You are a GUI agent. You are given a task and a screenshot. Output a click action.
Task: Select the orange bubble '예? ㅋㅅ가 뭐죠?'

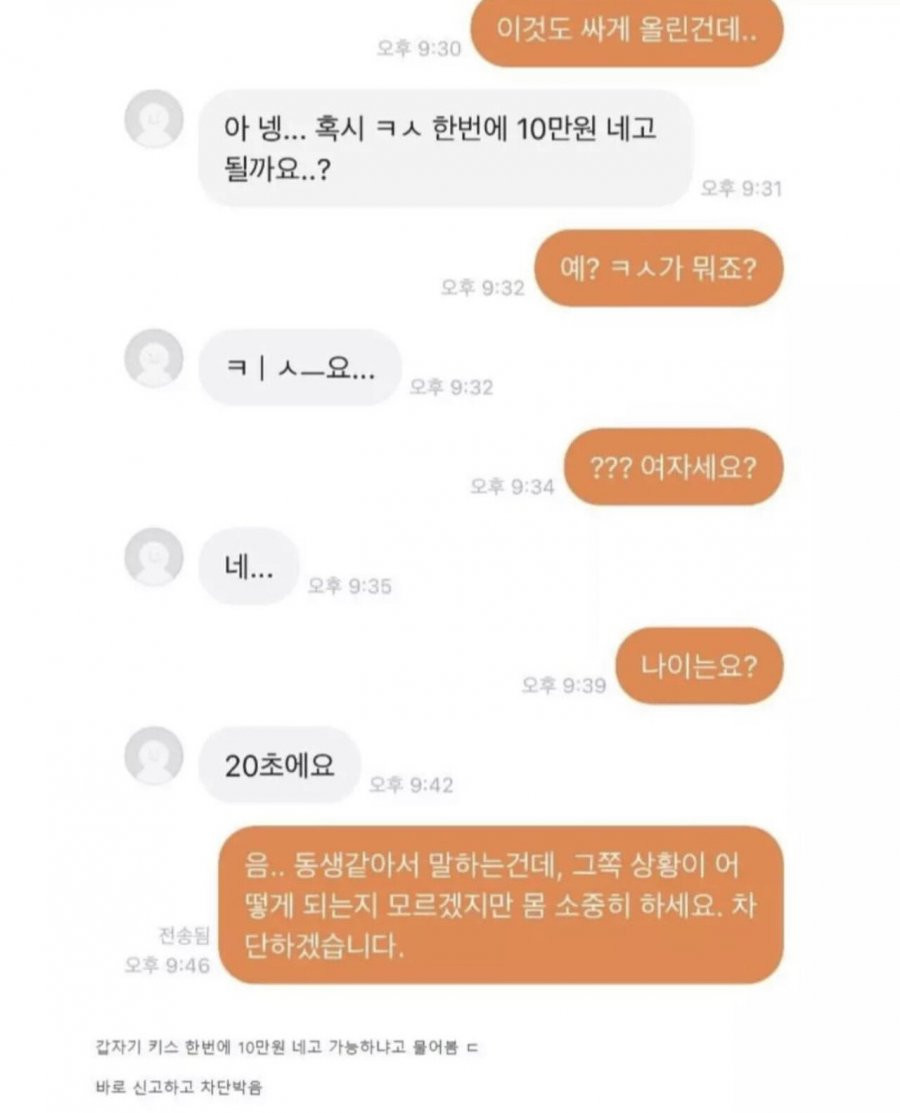659,268
